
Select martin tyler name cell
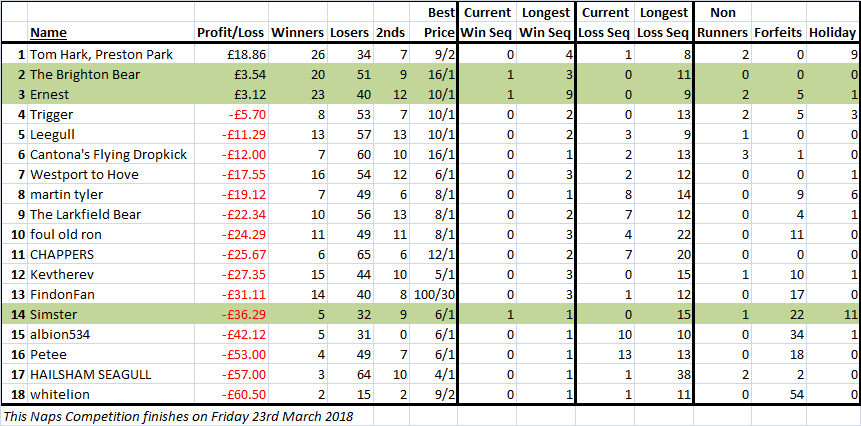pos(66,195)
